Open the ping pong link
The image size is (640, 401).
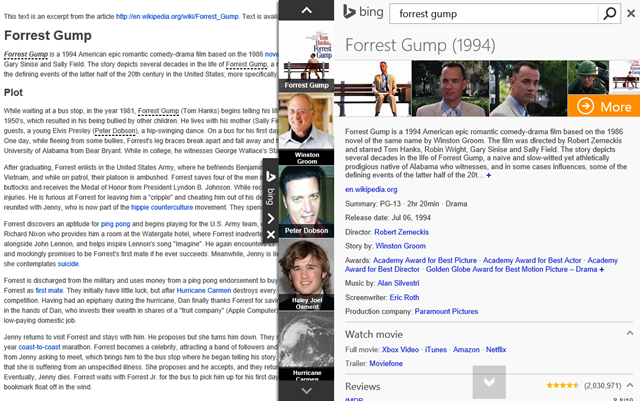click(115, 224)
